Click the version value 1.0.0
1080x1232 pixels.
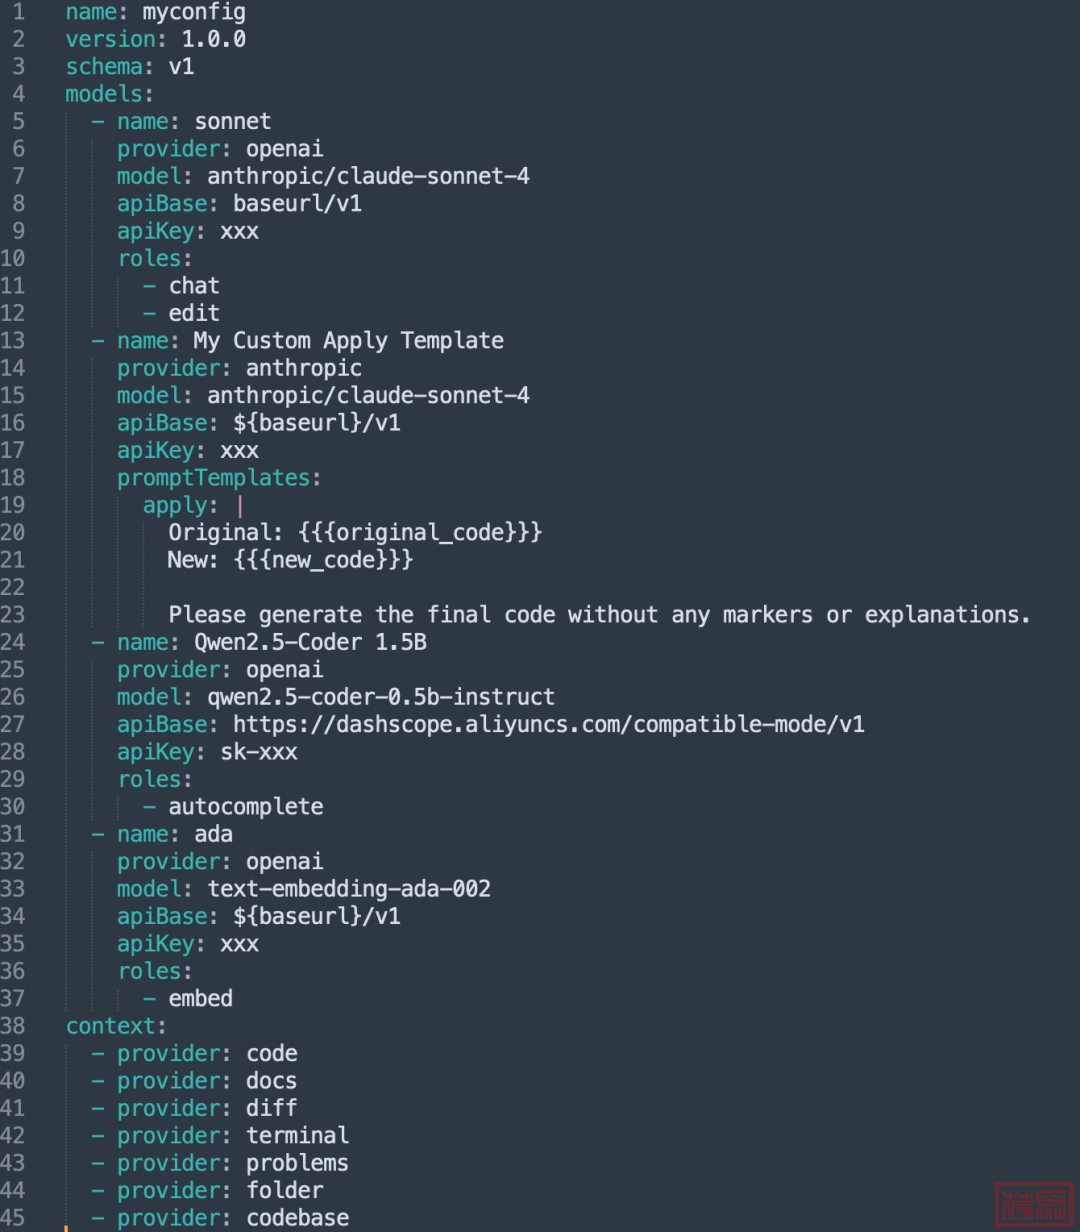pos(214,40)
